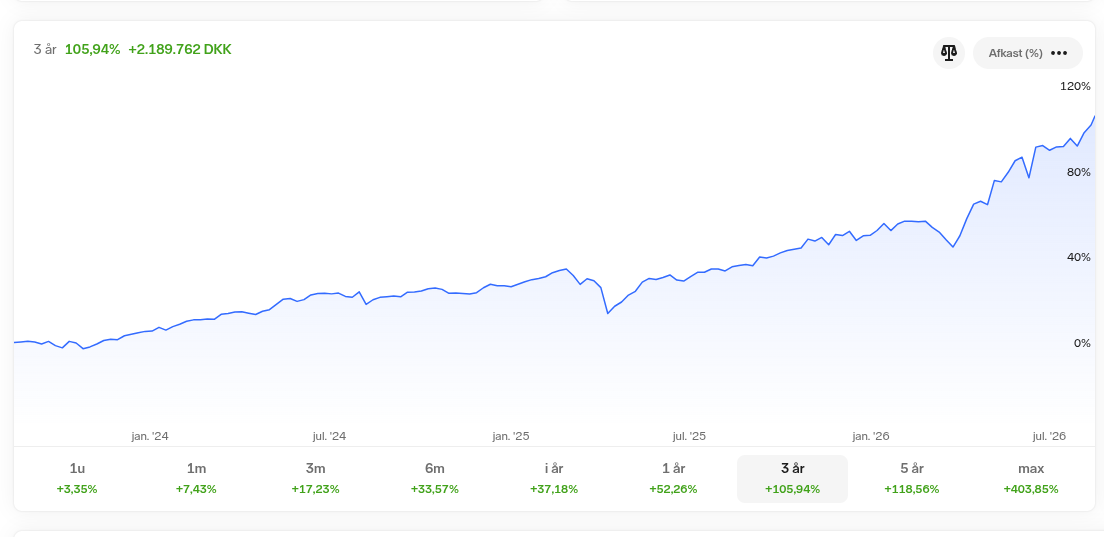This screenshot has height=537, width=1104.
Task: Open the Afkast (%) options menu
Action: (1027, 53)
